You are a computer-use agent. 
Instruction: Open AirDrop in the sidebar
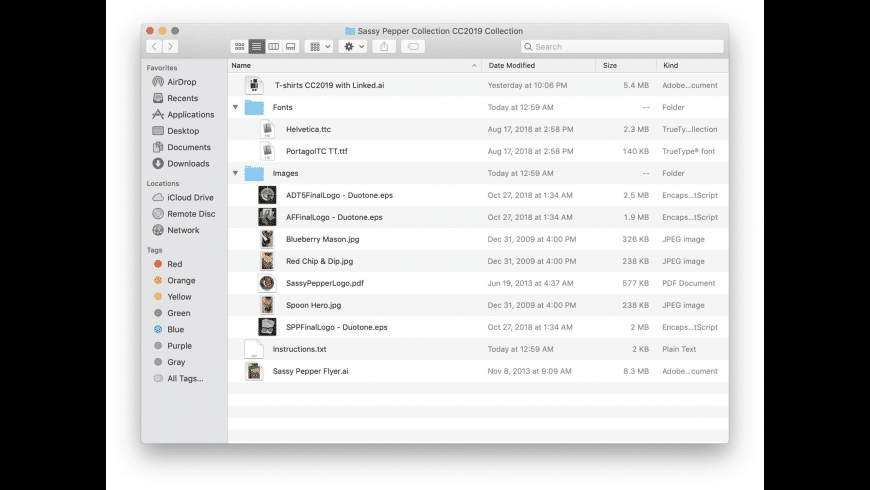(181, 82)
